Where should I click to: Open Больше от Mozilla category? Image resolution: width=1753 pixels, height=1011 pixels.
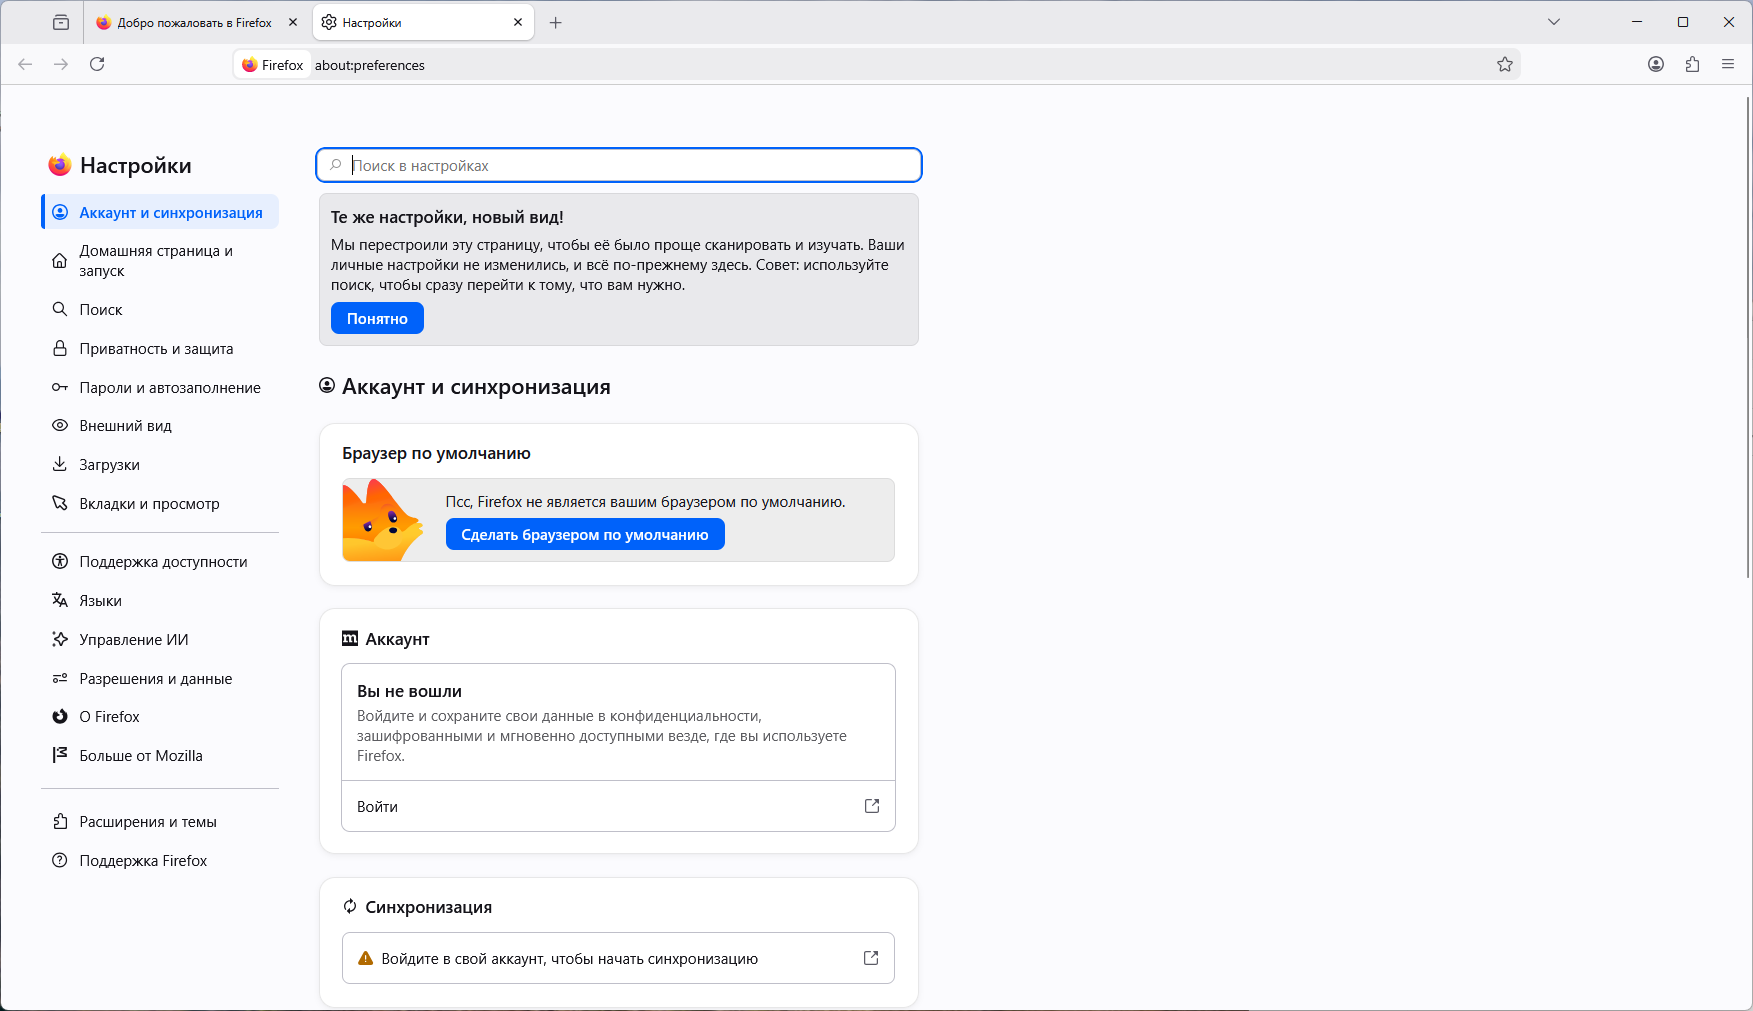click(x=160, y=756)
